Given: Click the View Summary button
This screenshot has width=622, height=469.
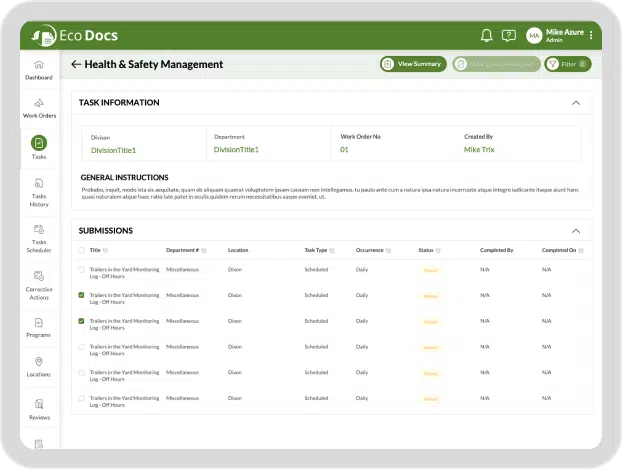Looking at the screenshot, I should 413,64.
